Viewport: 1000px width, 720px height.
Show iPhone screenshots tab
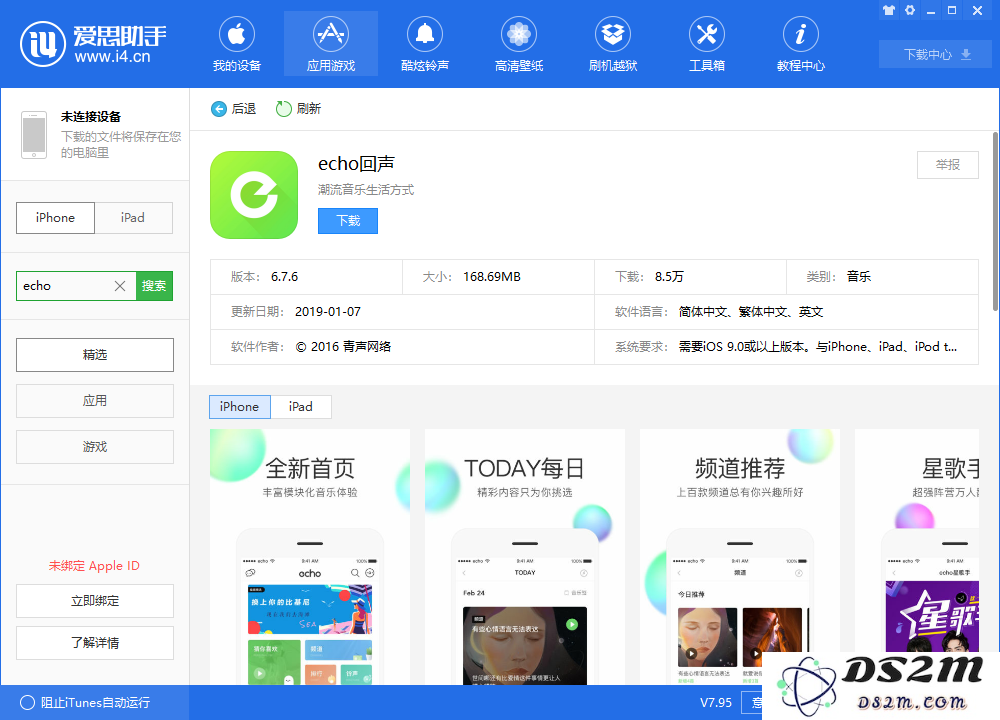click(240, 407)
